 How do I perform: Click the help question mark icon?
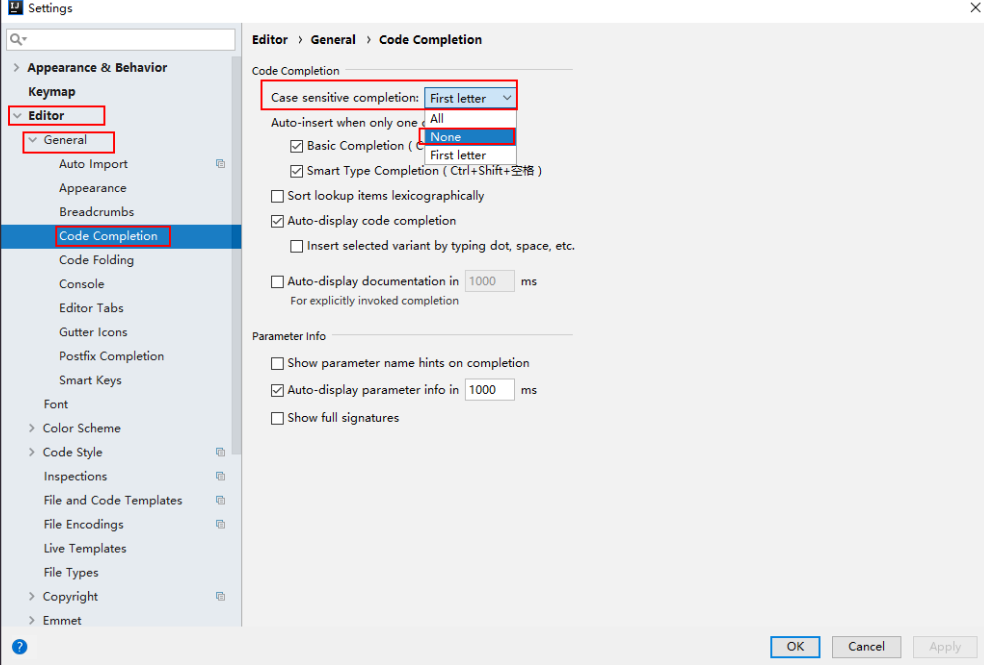click(19, 646)
